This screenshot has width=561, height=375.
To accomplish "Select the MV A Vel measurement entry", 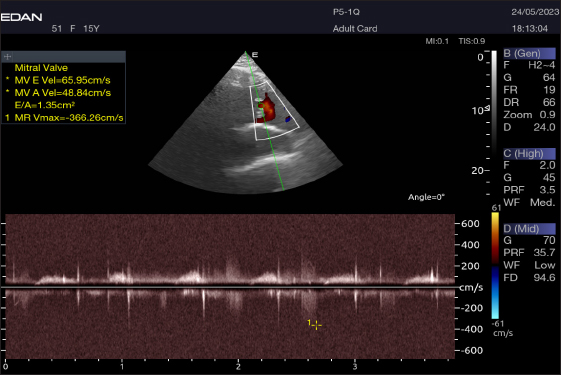I will 63,93.
